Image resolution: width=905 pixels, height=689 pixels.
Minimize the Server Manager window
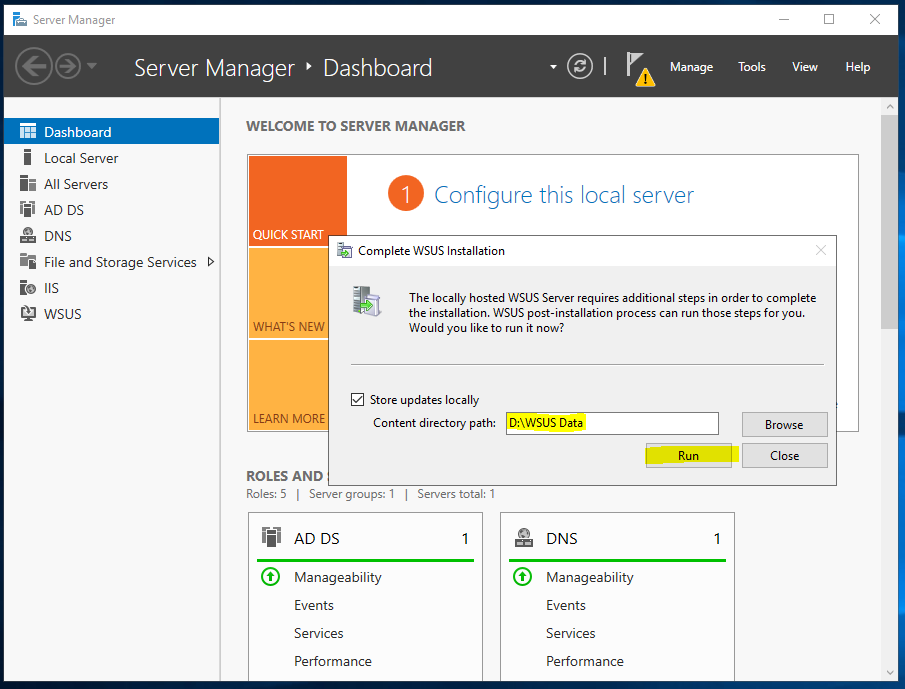pyautogui.click(x=783, y=19)
